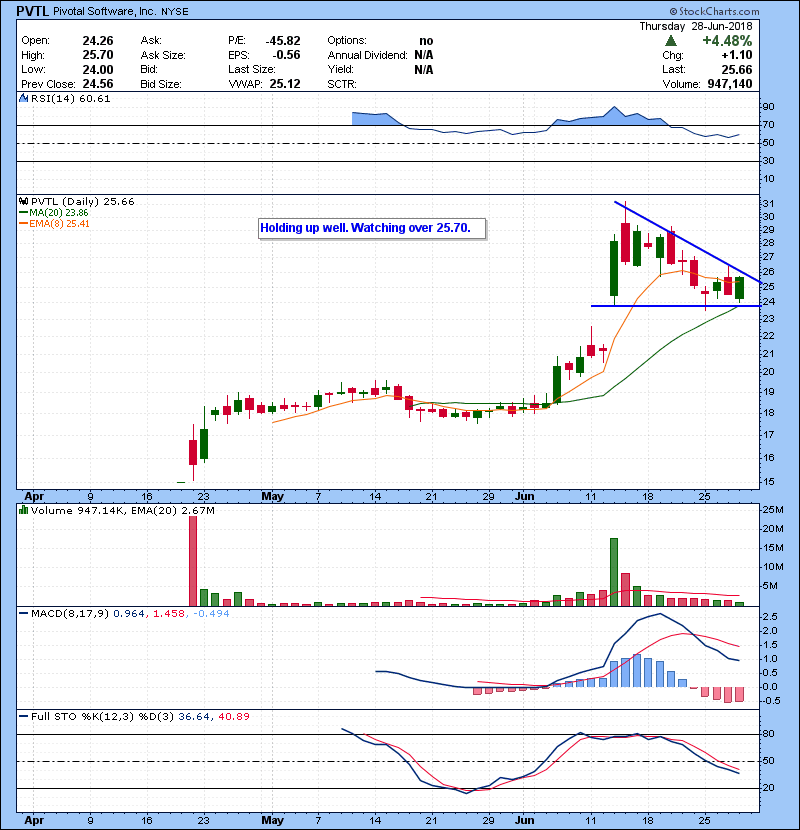
Task: Click the 'Holding up well. Watching over 25.70.' annotation
Action: [x=372, y=228]
